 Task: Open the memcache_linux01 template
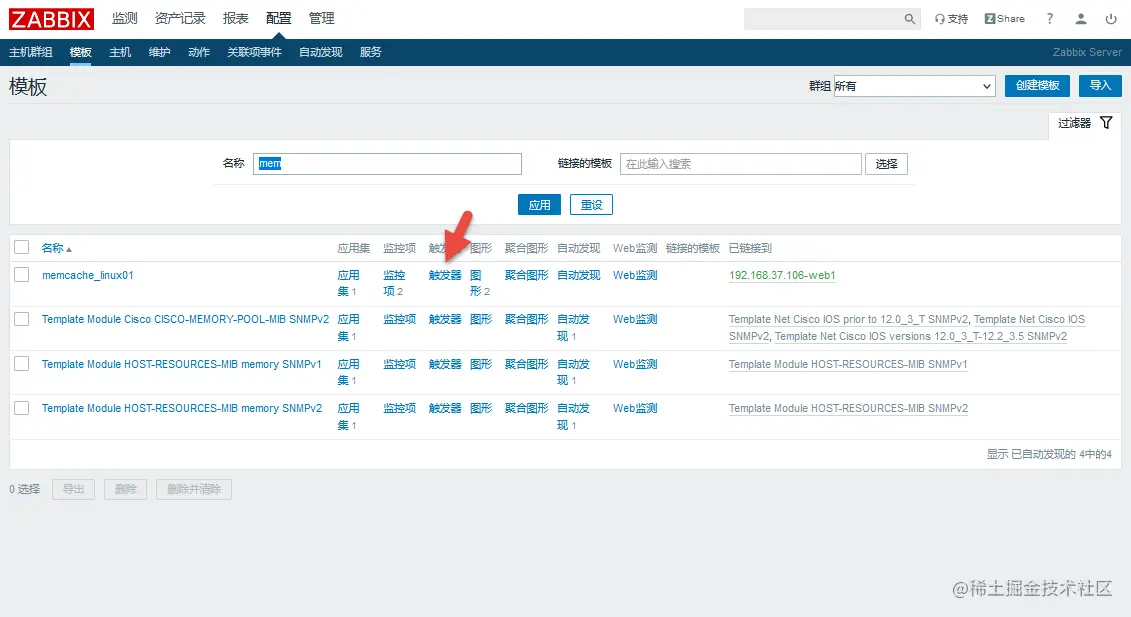click(87, 275)
